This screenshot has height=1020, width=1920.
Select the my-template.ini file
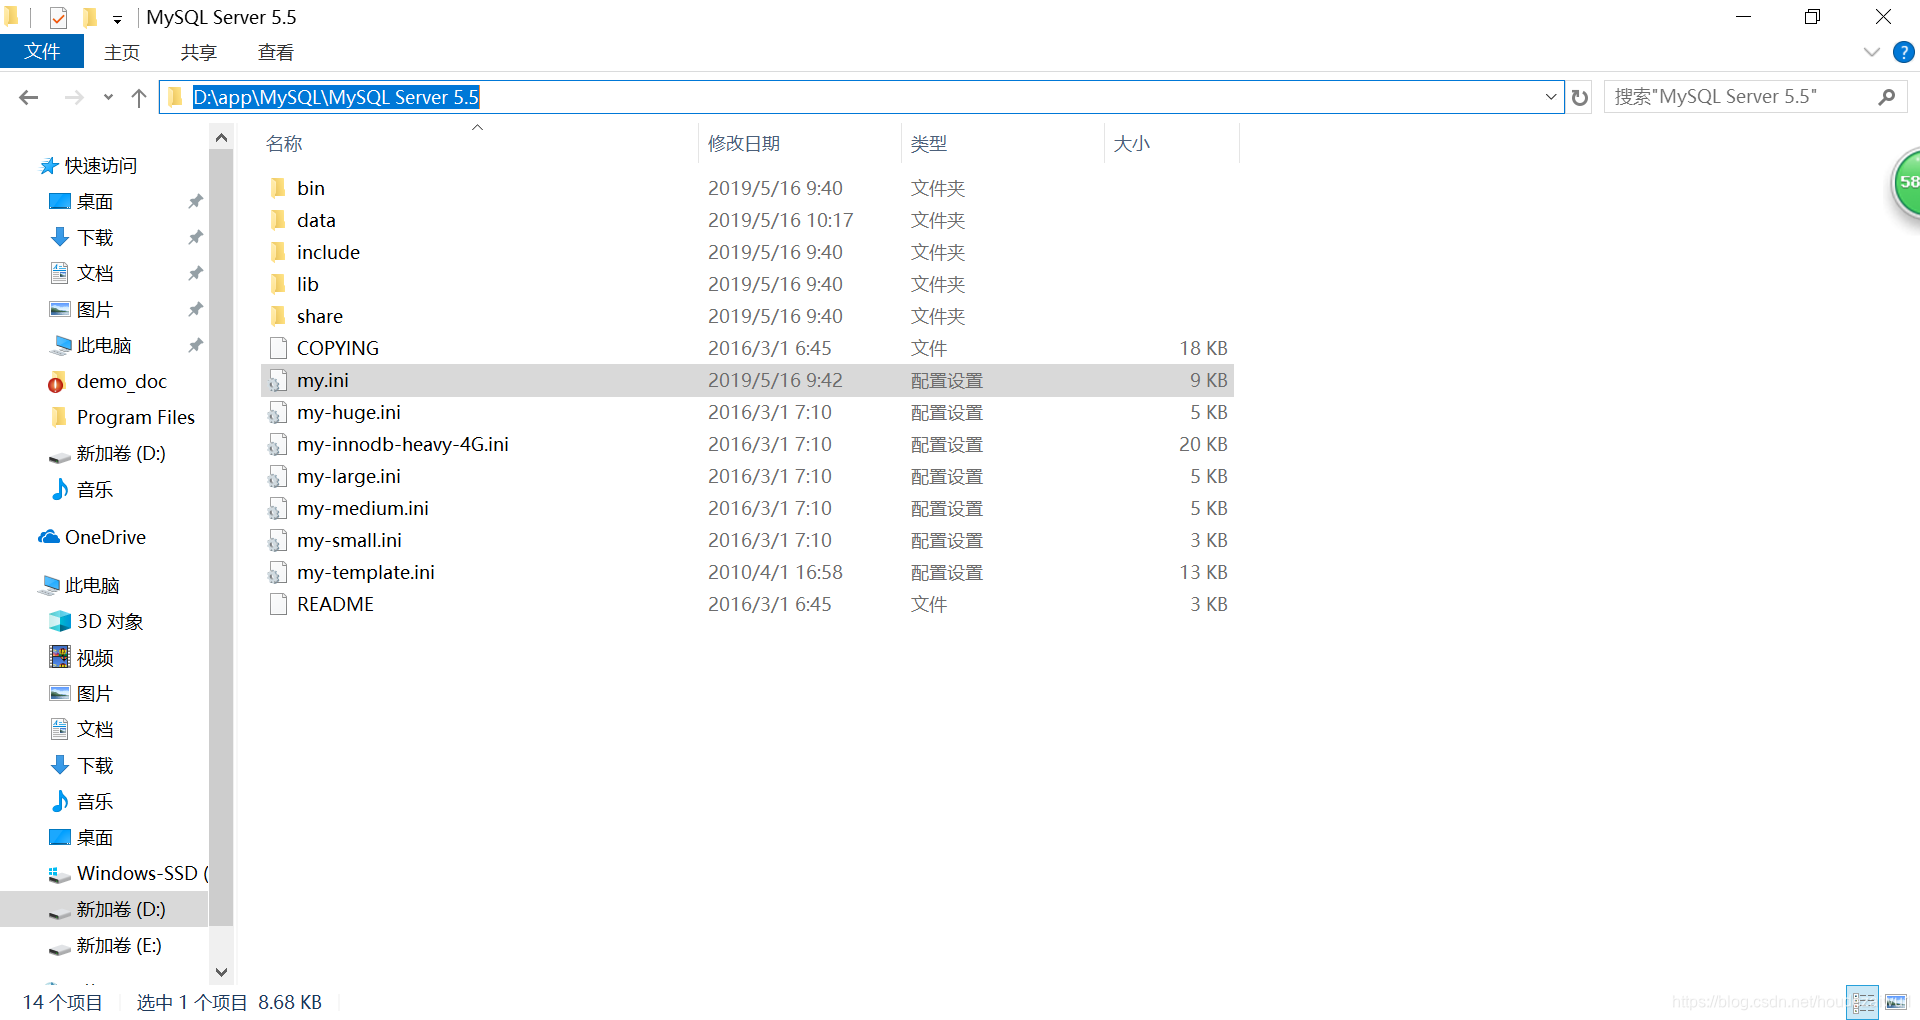[x=366, y=572]
